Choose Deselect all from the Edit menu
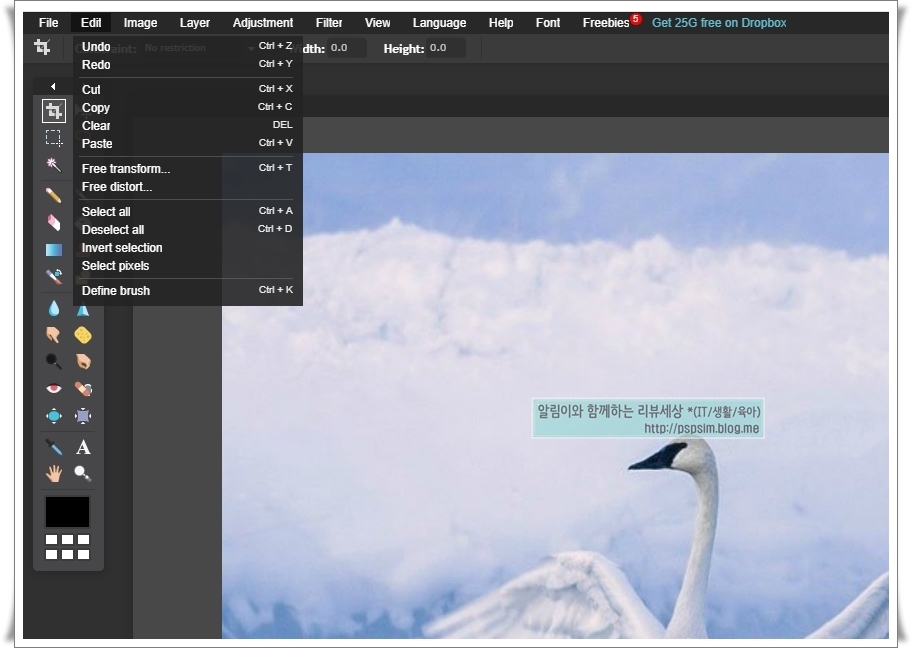This screenshot has width=912, height=648. coord(187,230)
